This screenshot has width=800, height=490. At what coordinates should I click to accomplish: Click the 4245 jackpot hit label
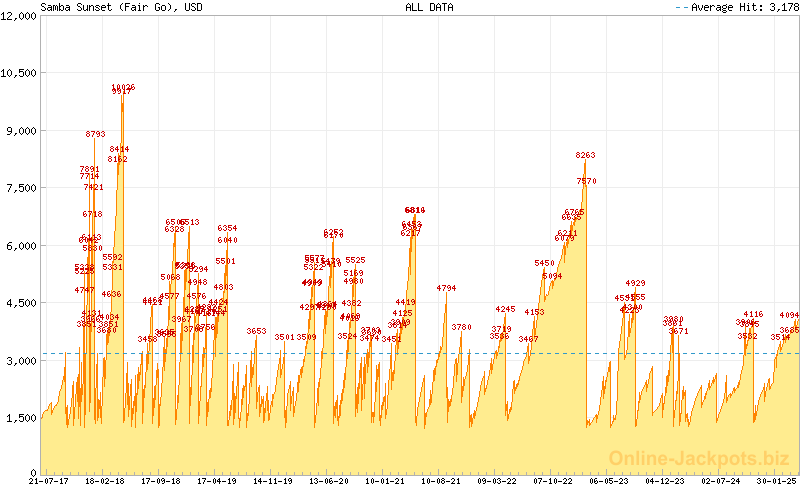505,310
